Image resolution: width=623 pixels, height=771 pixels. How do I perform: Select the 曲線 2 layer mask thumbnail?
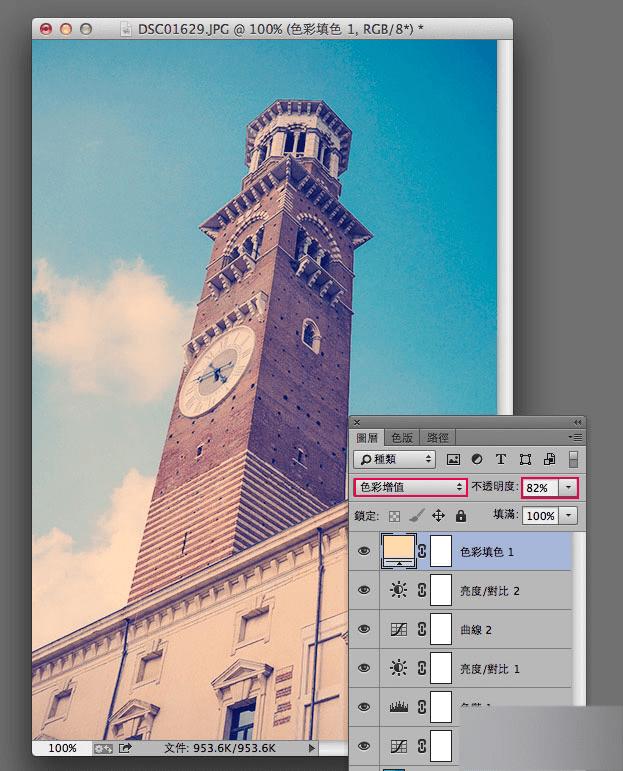441,629
